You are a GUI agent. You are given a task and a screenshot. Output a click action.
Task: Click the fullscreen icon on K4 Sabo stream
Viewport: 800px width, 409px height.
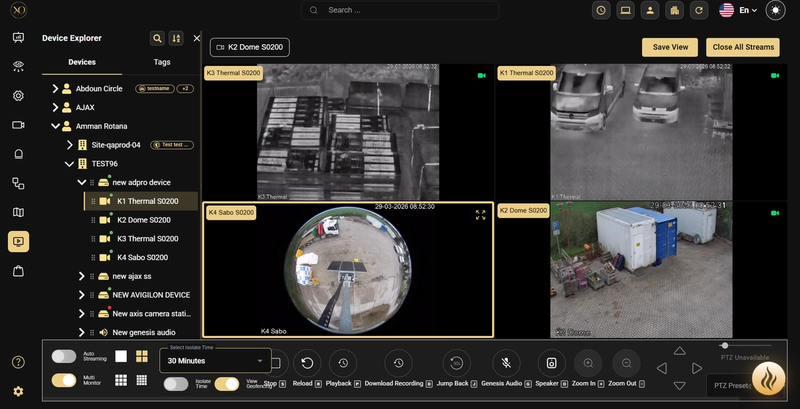coord(480,214)
